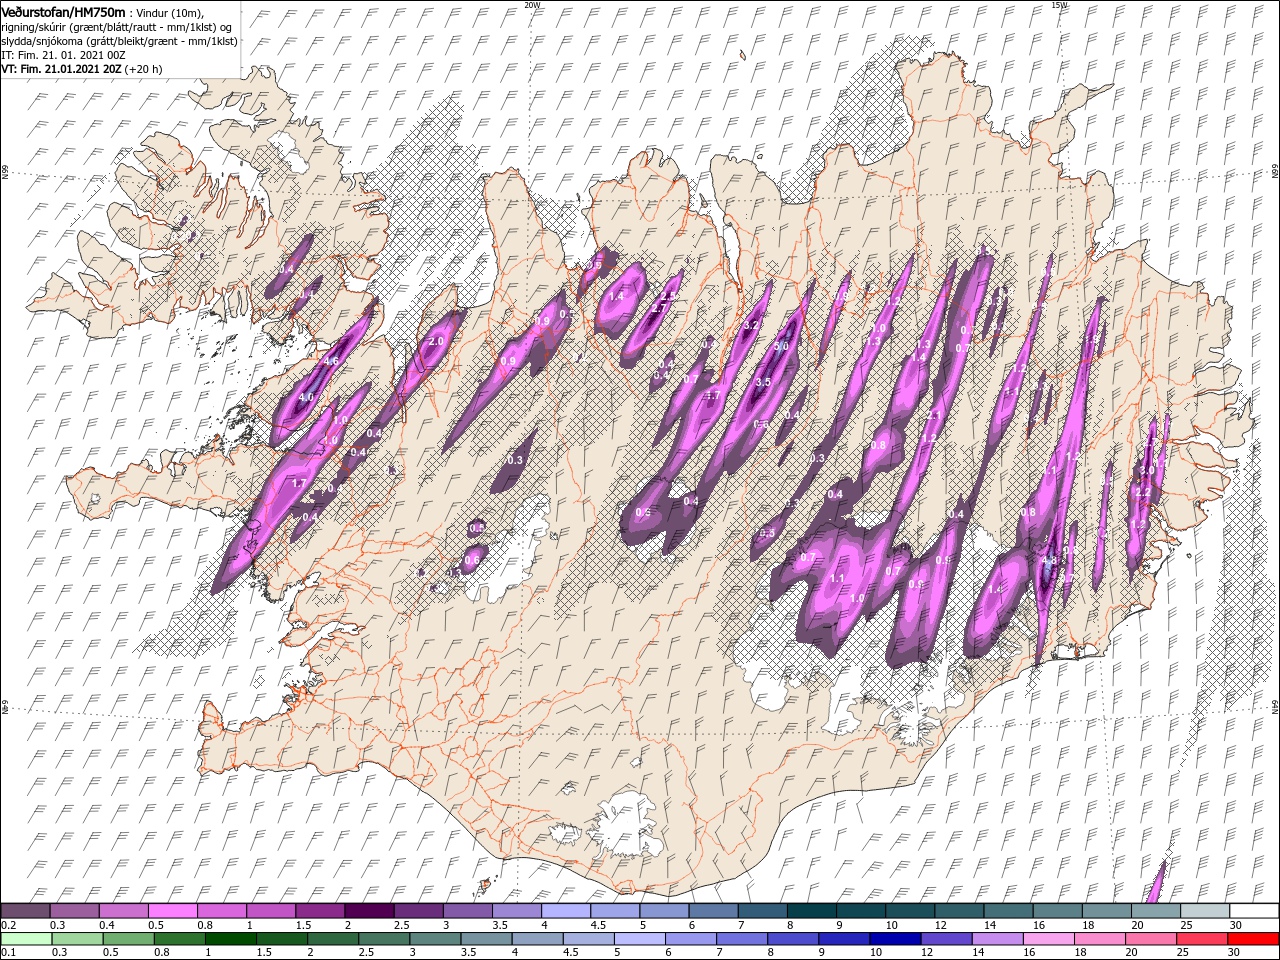Screen dimensions: 1280x960
Task: Click the bright pink 0.5 snow legend swatch
Action: [x=173, y=911]
